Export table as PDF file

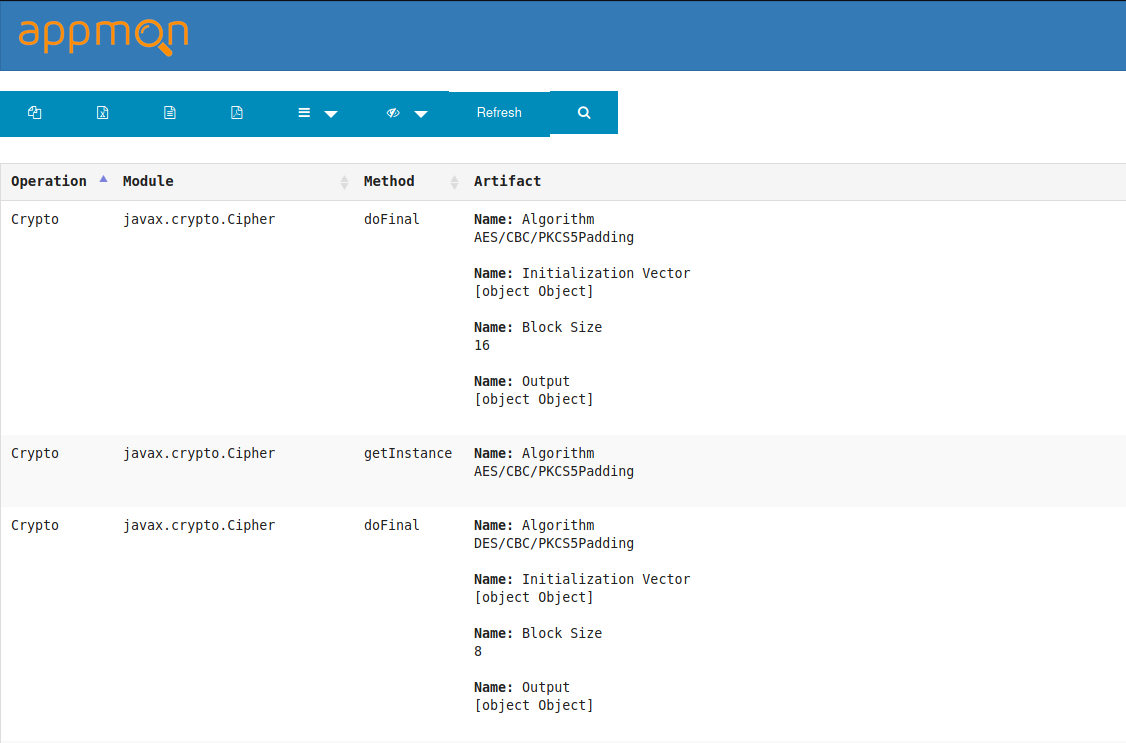coord(237,113)
